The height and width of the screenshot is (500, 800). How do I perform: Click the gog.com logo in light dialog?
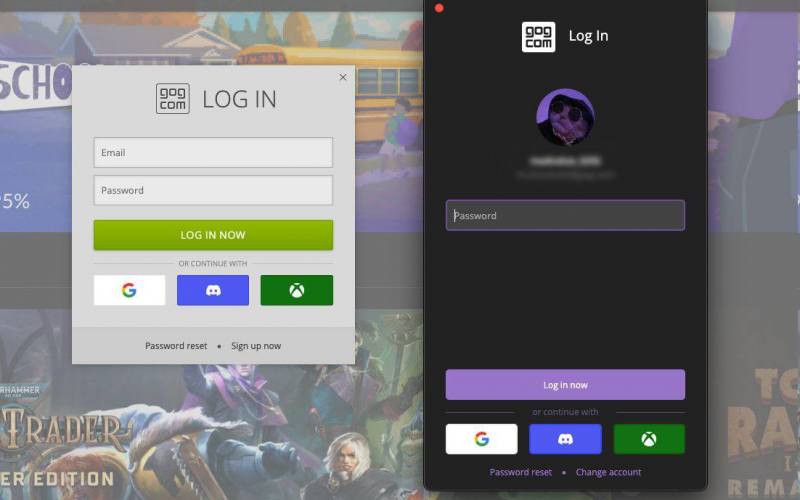click(172, 98)
